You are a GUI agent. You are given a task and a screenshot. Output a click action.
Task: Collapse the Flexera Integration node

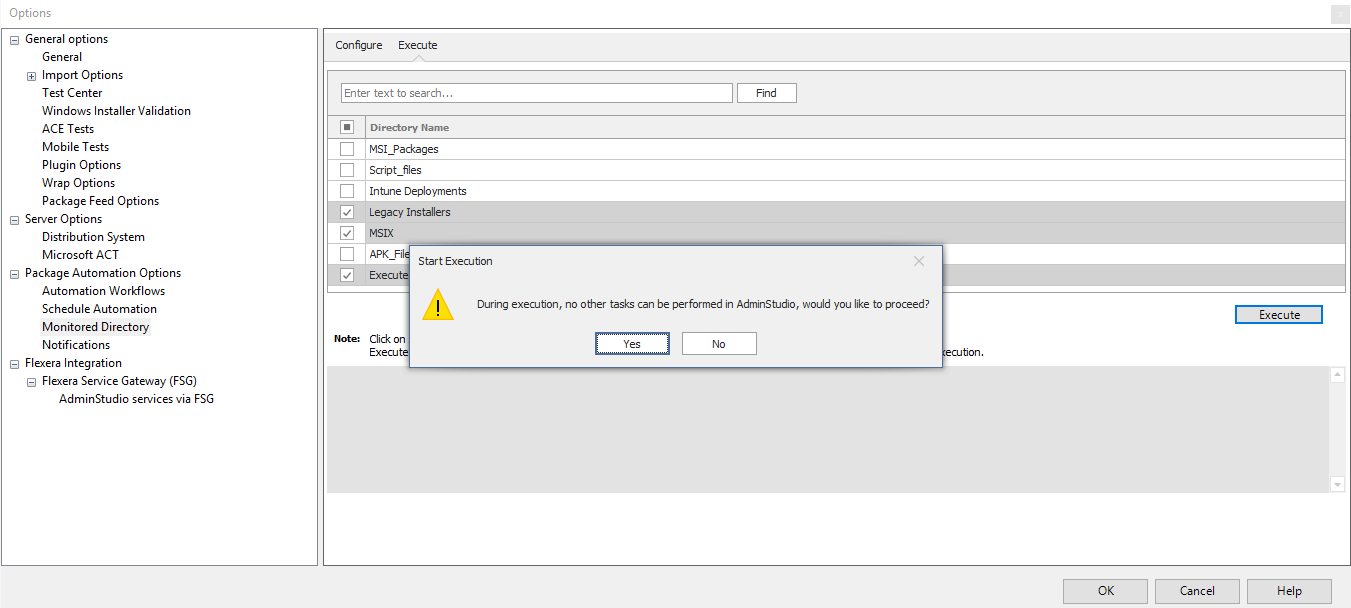click(x=15, y=364)
